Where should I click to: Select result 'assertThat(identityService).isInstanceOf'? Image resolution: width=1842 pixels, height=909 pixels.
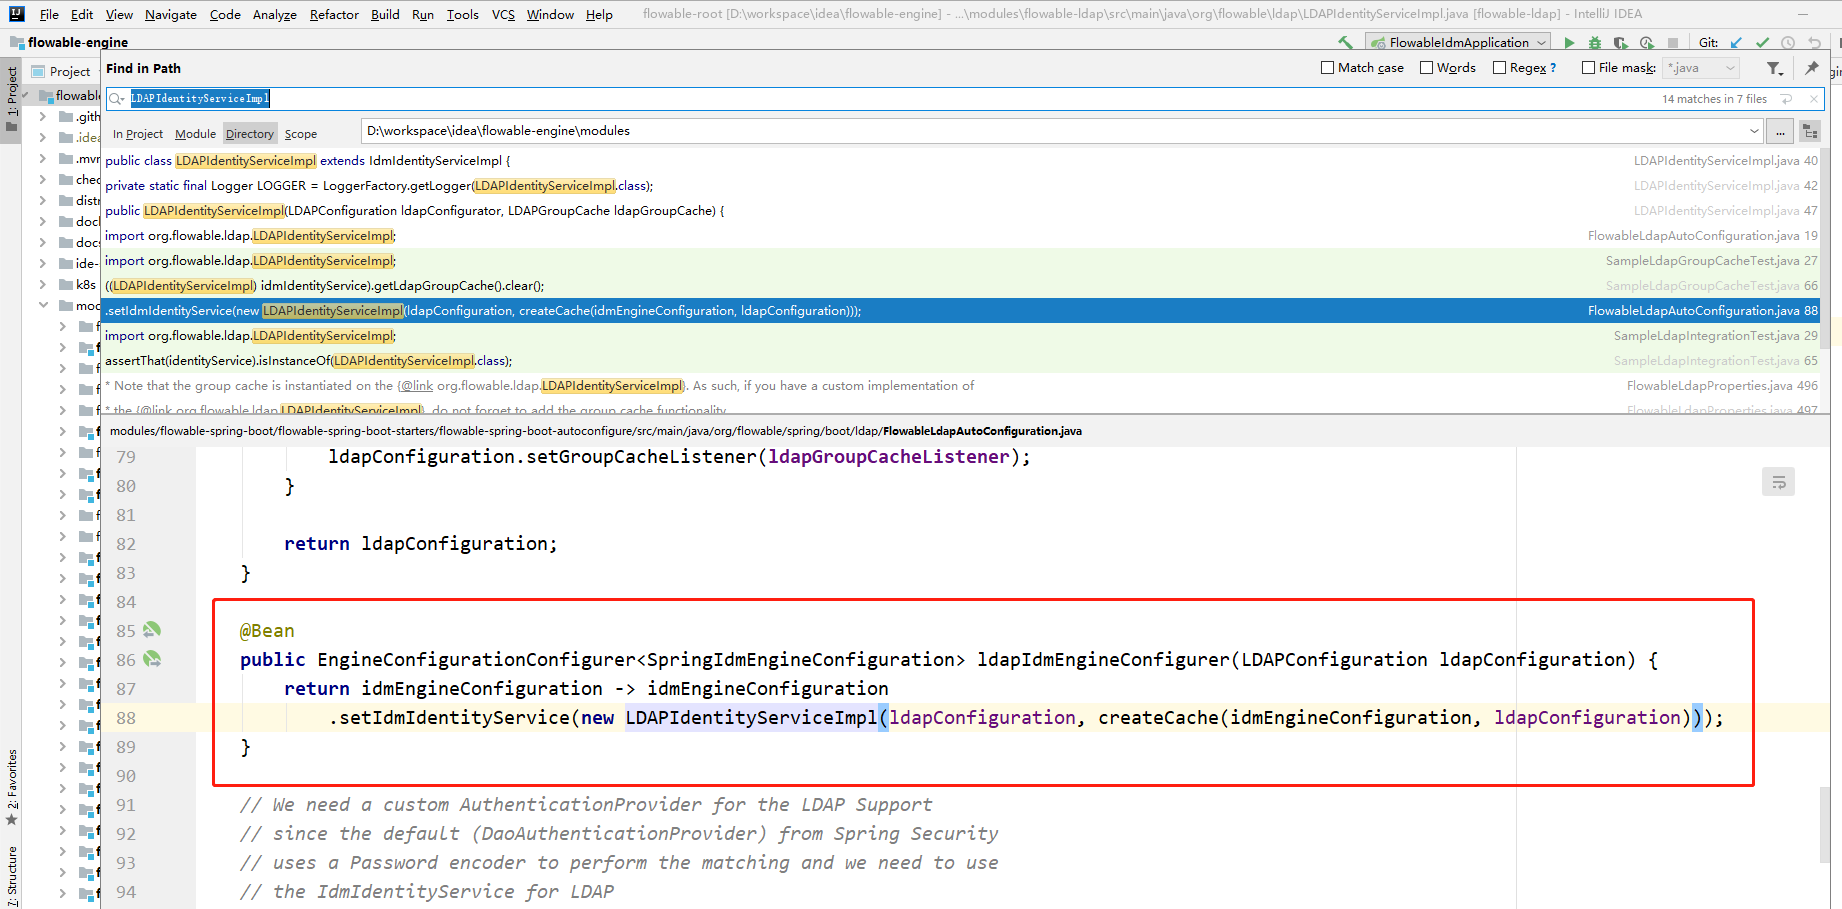click(x=960, y=360)
